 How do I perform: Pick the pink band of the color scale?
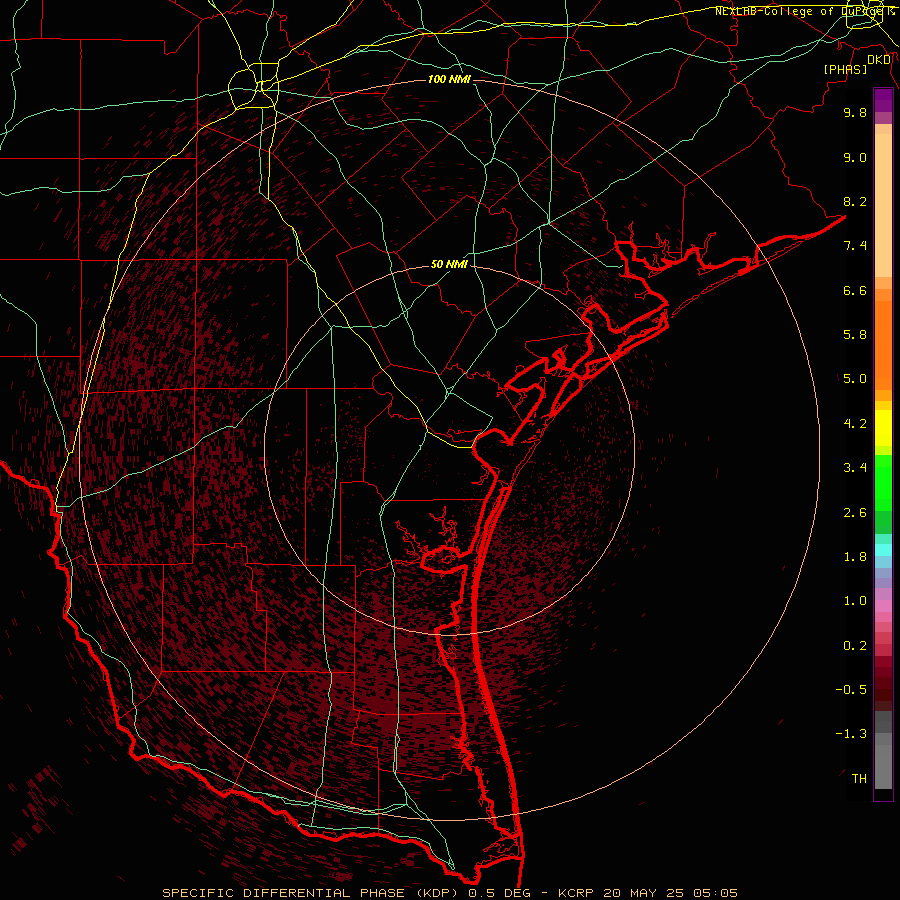point(883,606)
